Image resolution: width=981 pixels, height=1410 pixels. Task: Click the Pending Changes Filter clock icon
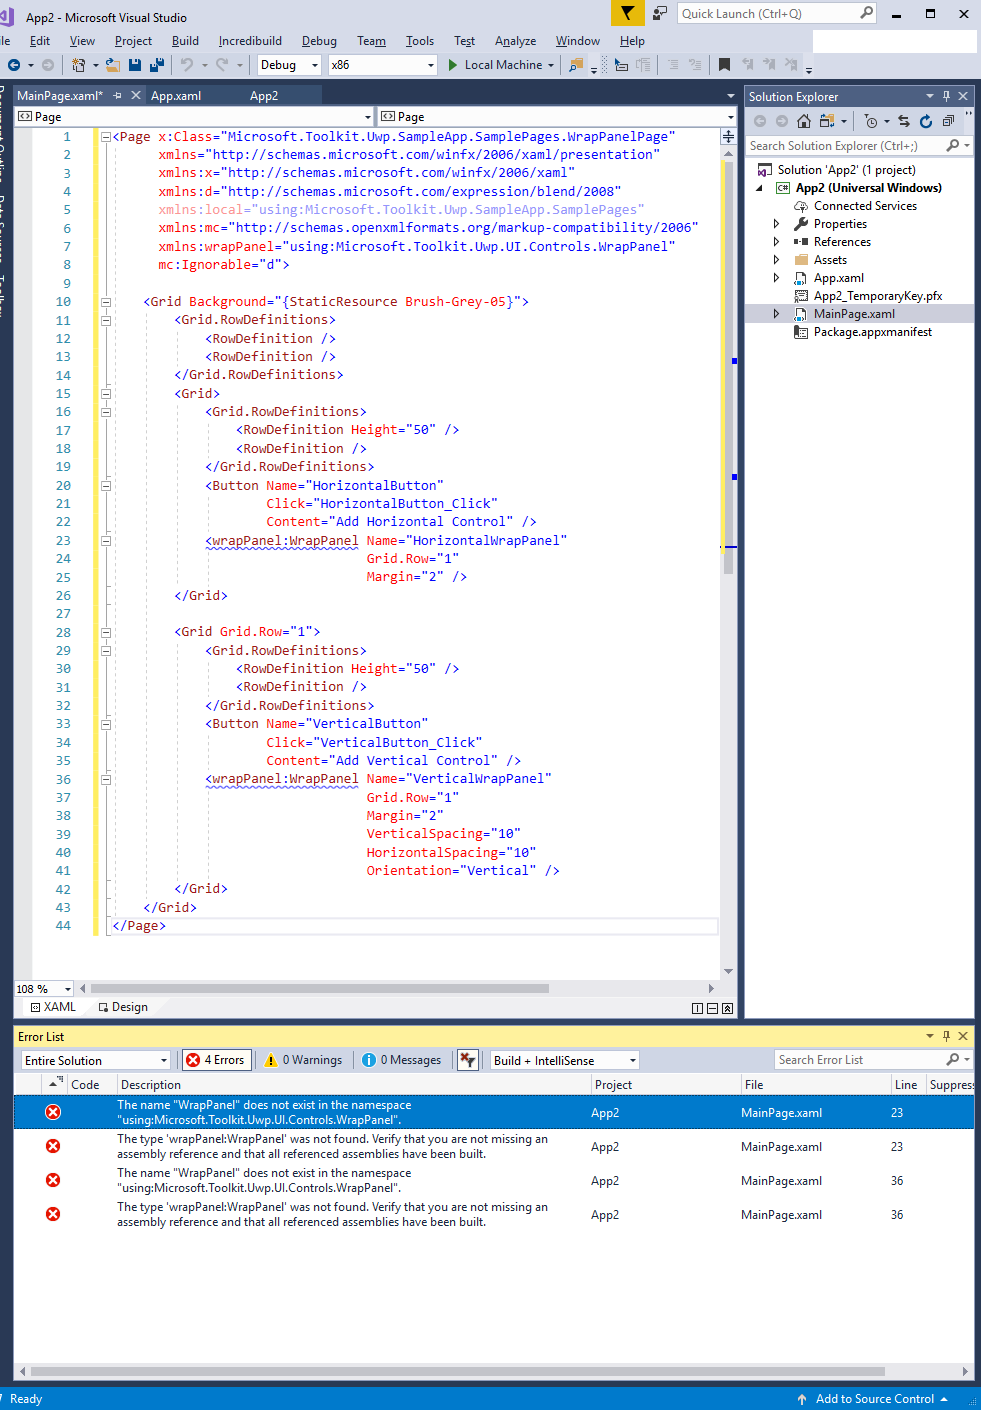[x=871, y=121]
